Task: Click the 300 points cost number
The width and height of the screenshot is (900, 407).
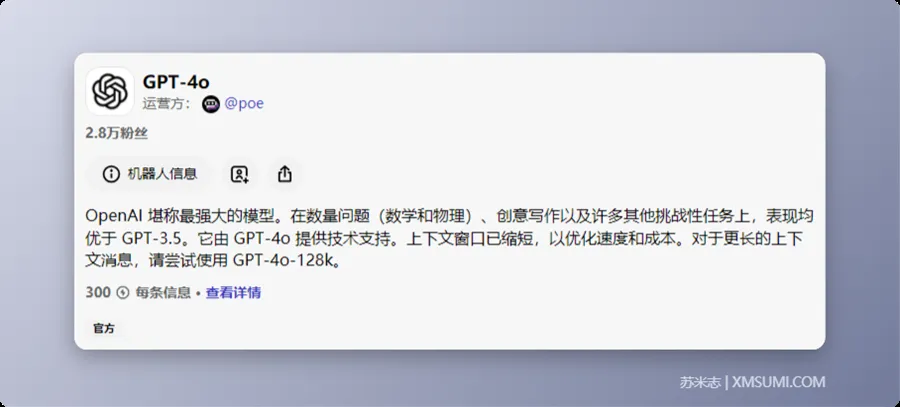Action: pos(98,293)
